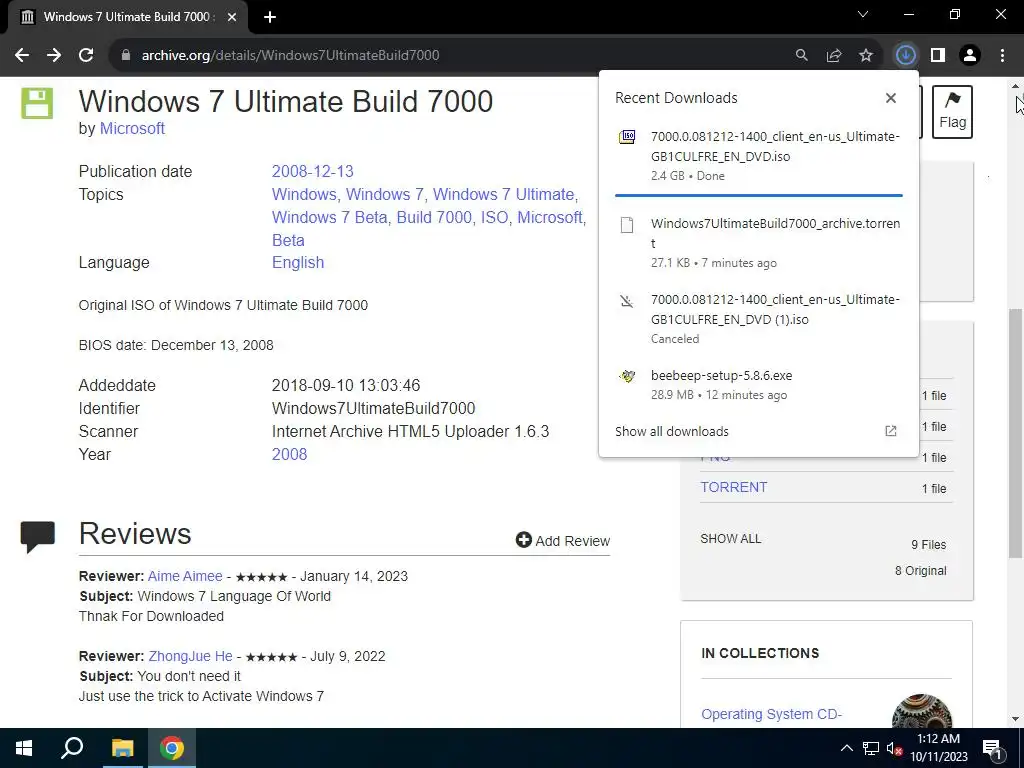Close the Recent Downloads popup
The height and width of the screenshot is (768, 1024).
[x=891, y=98]
